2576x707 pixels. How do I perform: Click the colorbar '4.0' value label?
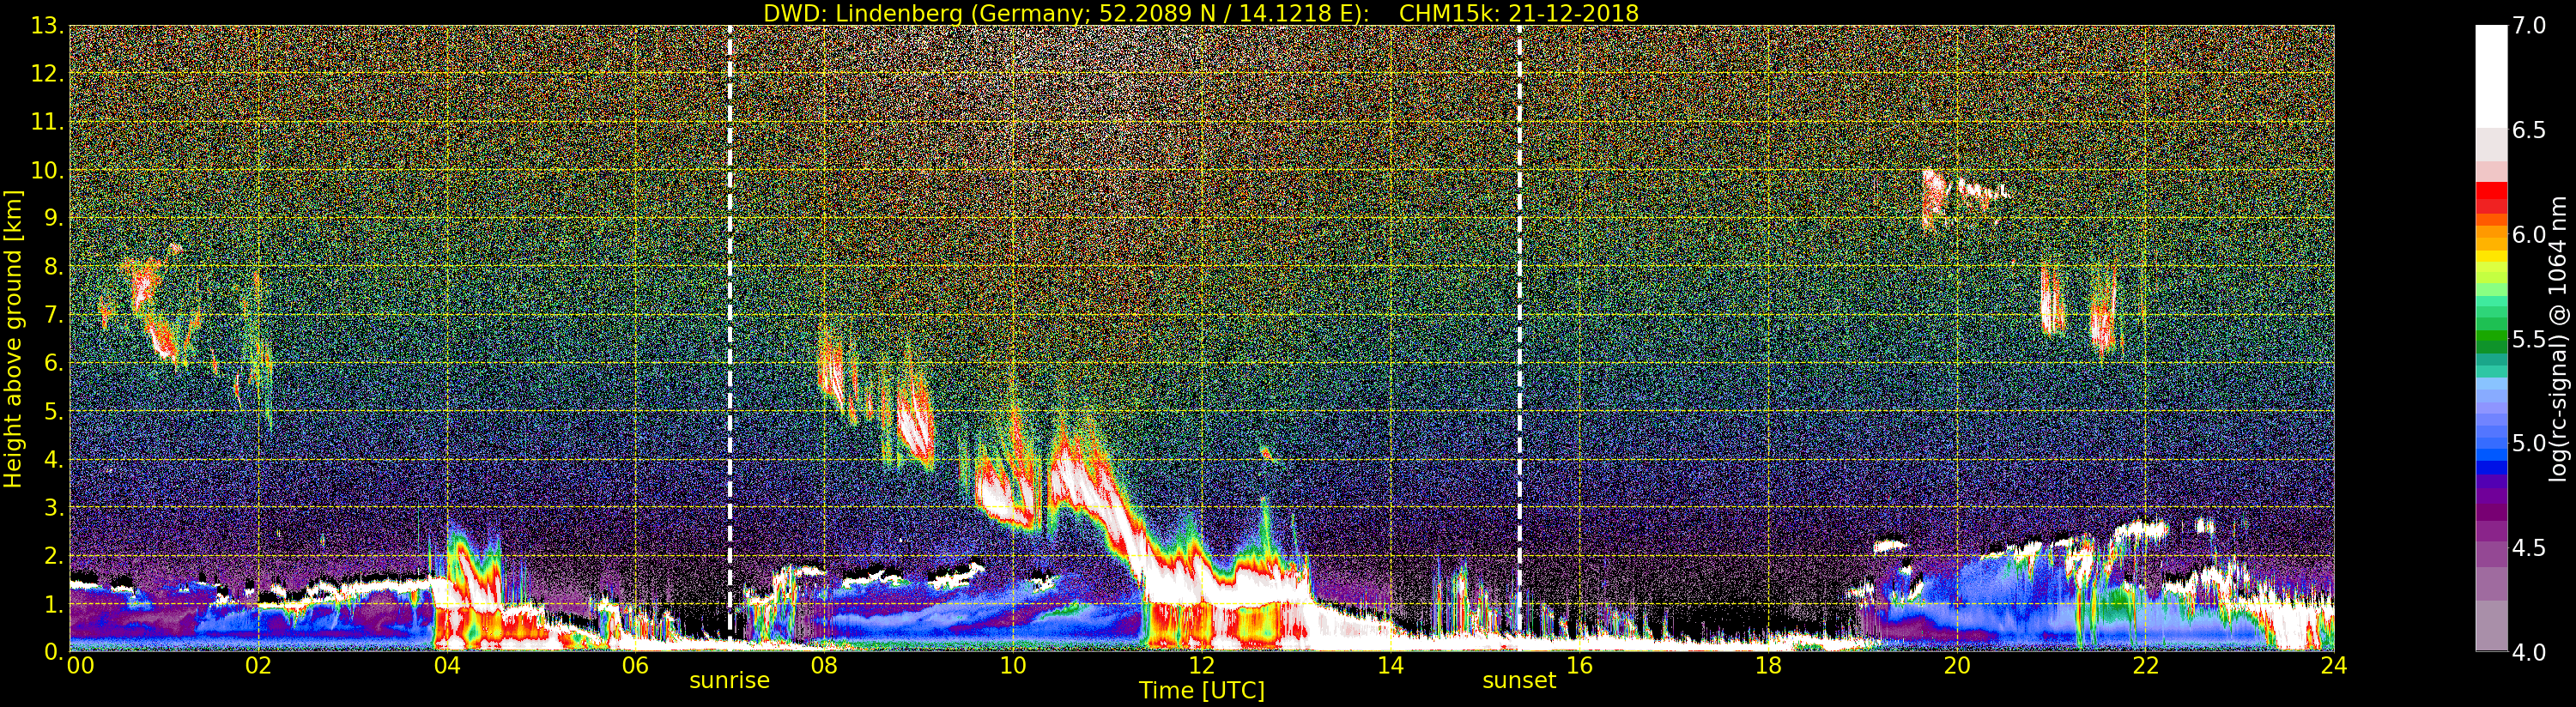tap(2529, 652)
